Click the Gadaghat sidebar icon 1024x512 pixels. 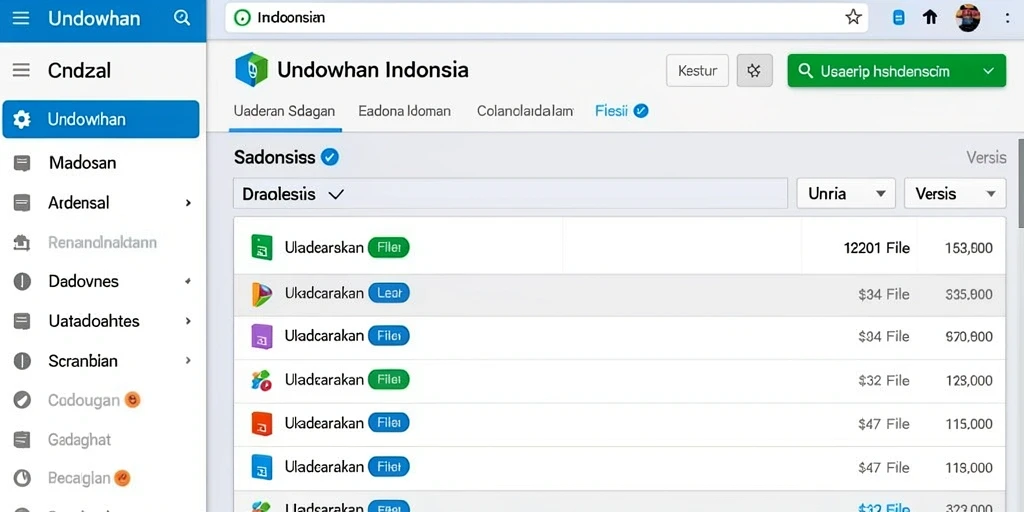click(22, 440)
